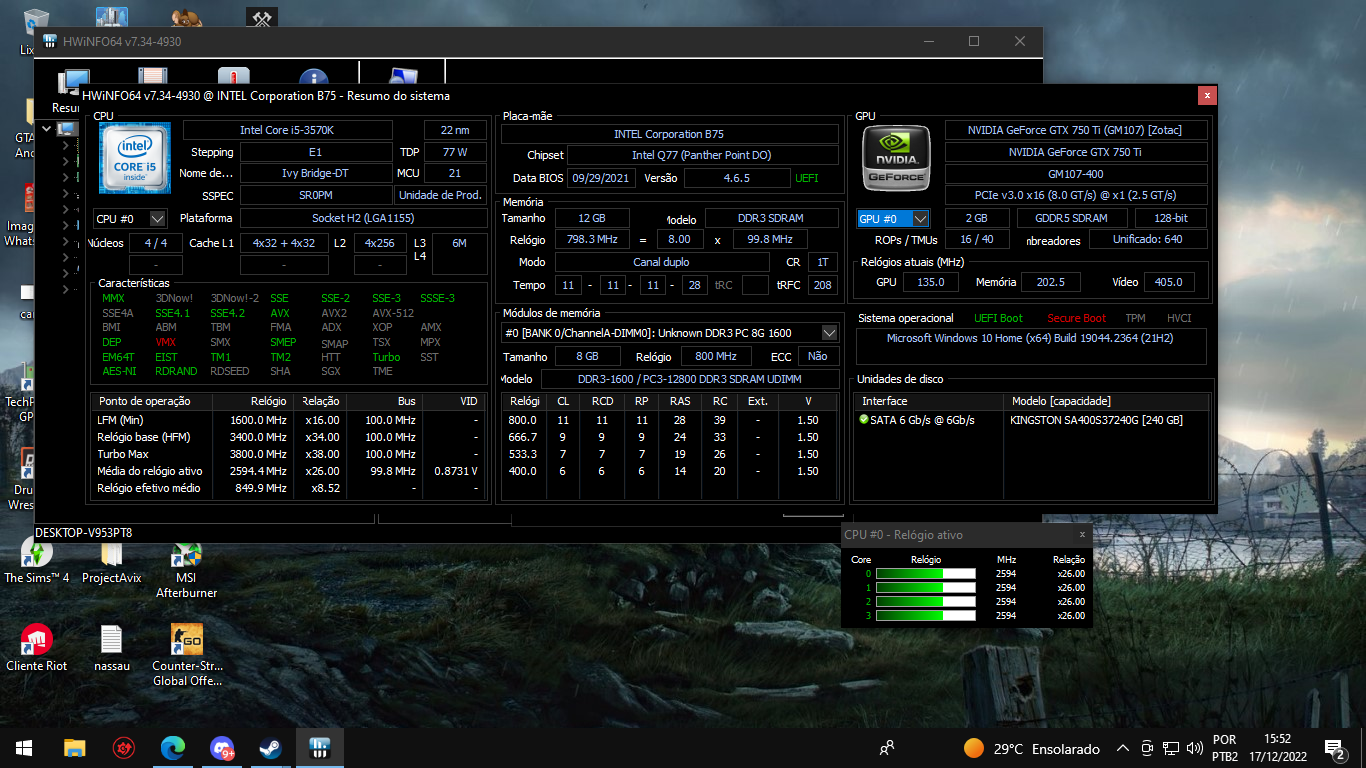Click the taskbar clock showing 15:52

pyautogui.click(x=1276, y=748)
